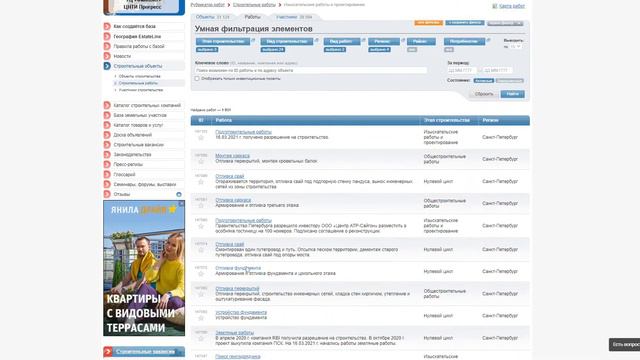Click arrow icon beside 'Новости'
Image resolution: width=640 pixels, height=360 pixels.
(107, 56)
